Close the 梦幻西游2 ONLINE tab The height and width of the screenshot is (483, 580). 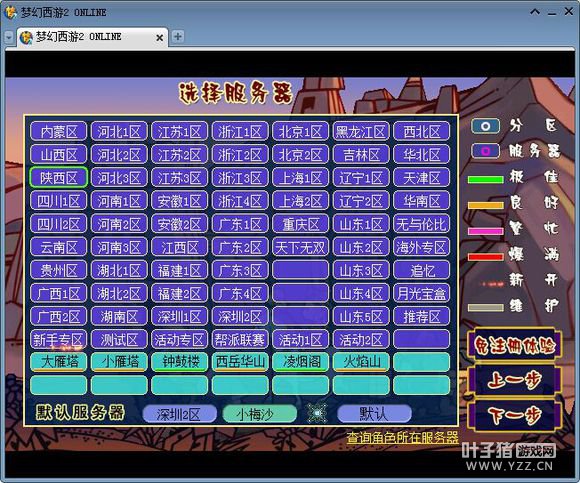[x=159, y=37]
